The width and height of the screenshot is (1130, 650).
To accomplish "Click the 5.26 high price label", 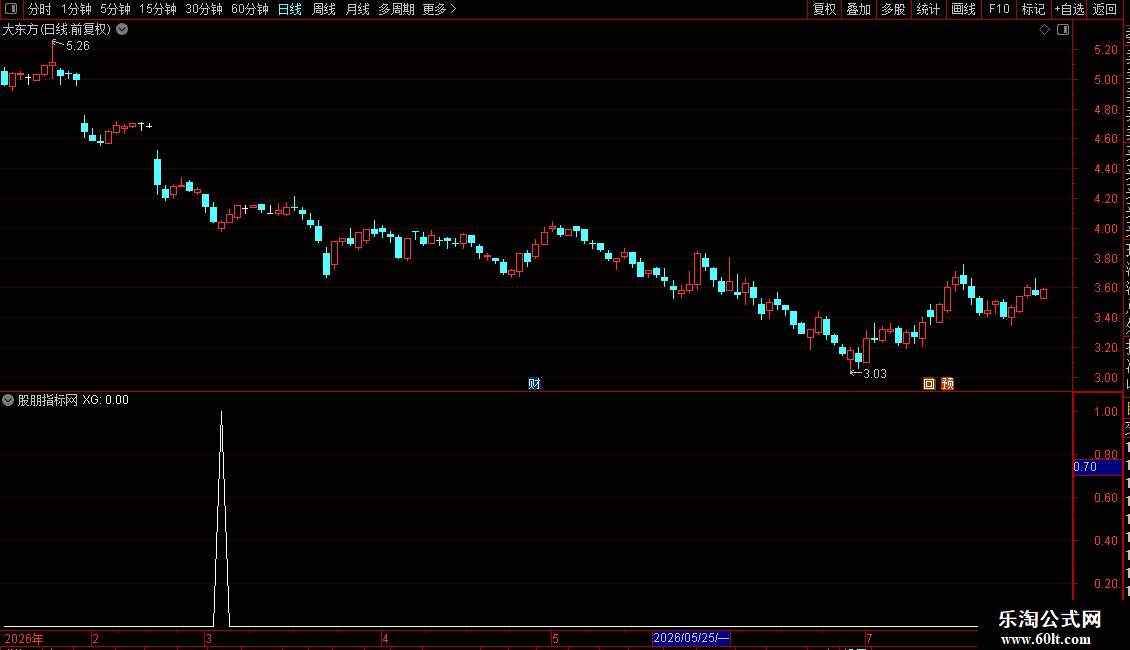I will 78,46.
